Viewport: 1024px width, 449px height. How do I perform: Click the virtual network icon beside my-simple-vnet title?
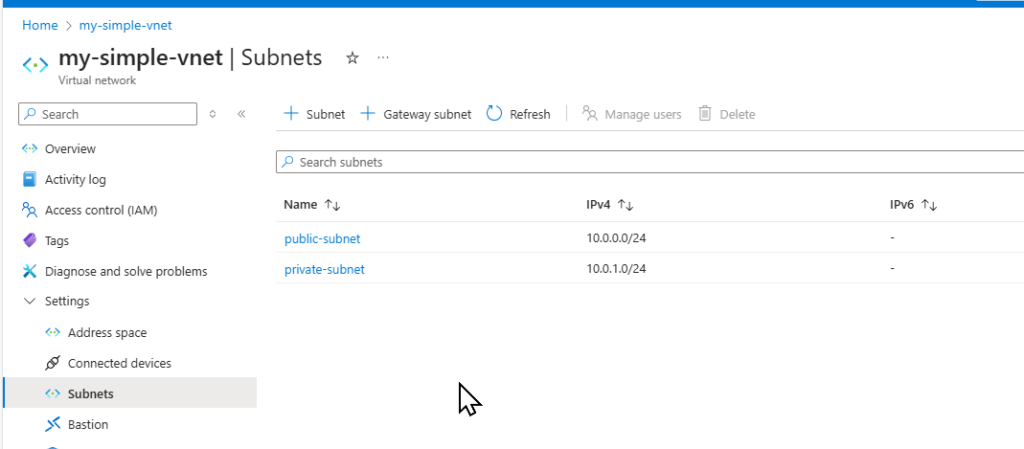(35, 65)
